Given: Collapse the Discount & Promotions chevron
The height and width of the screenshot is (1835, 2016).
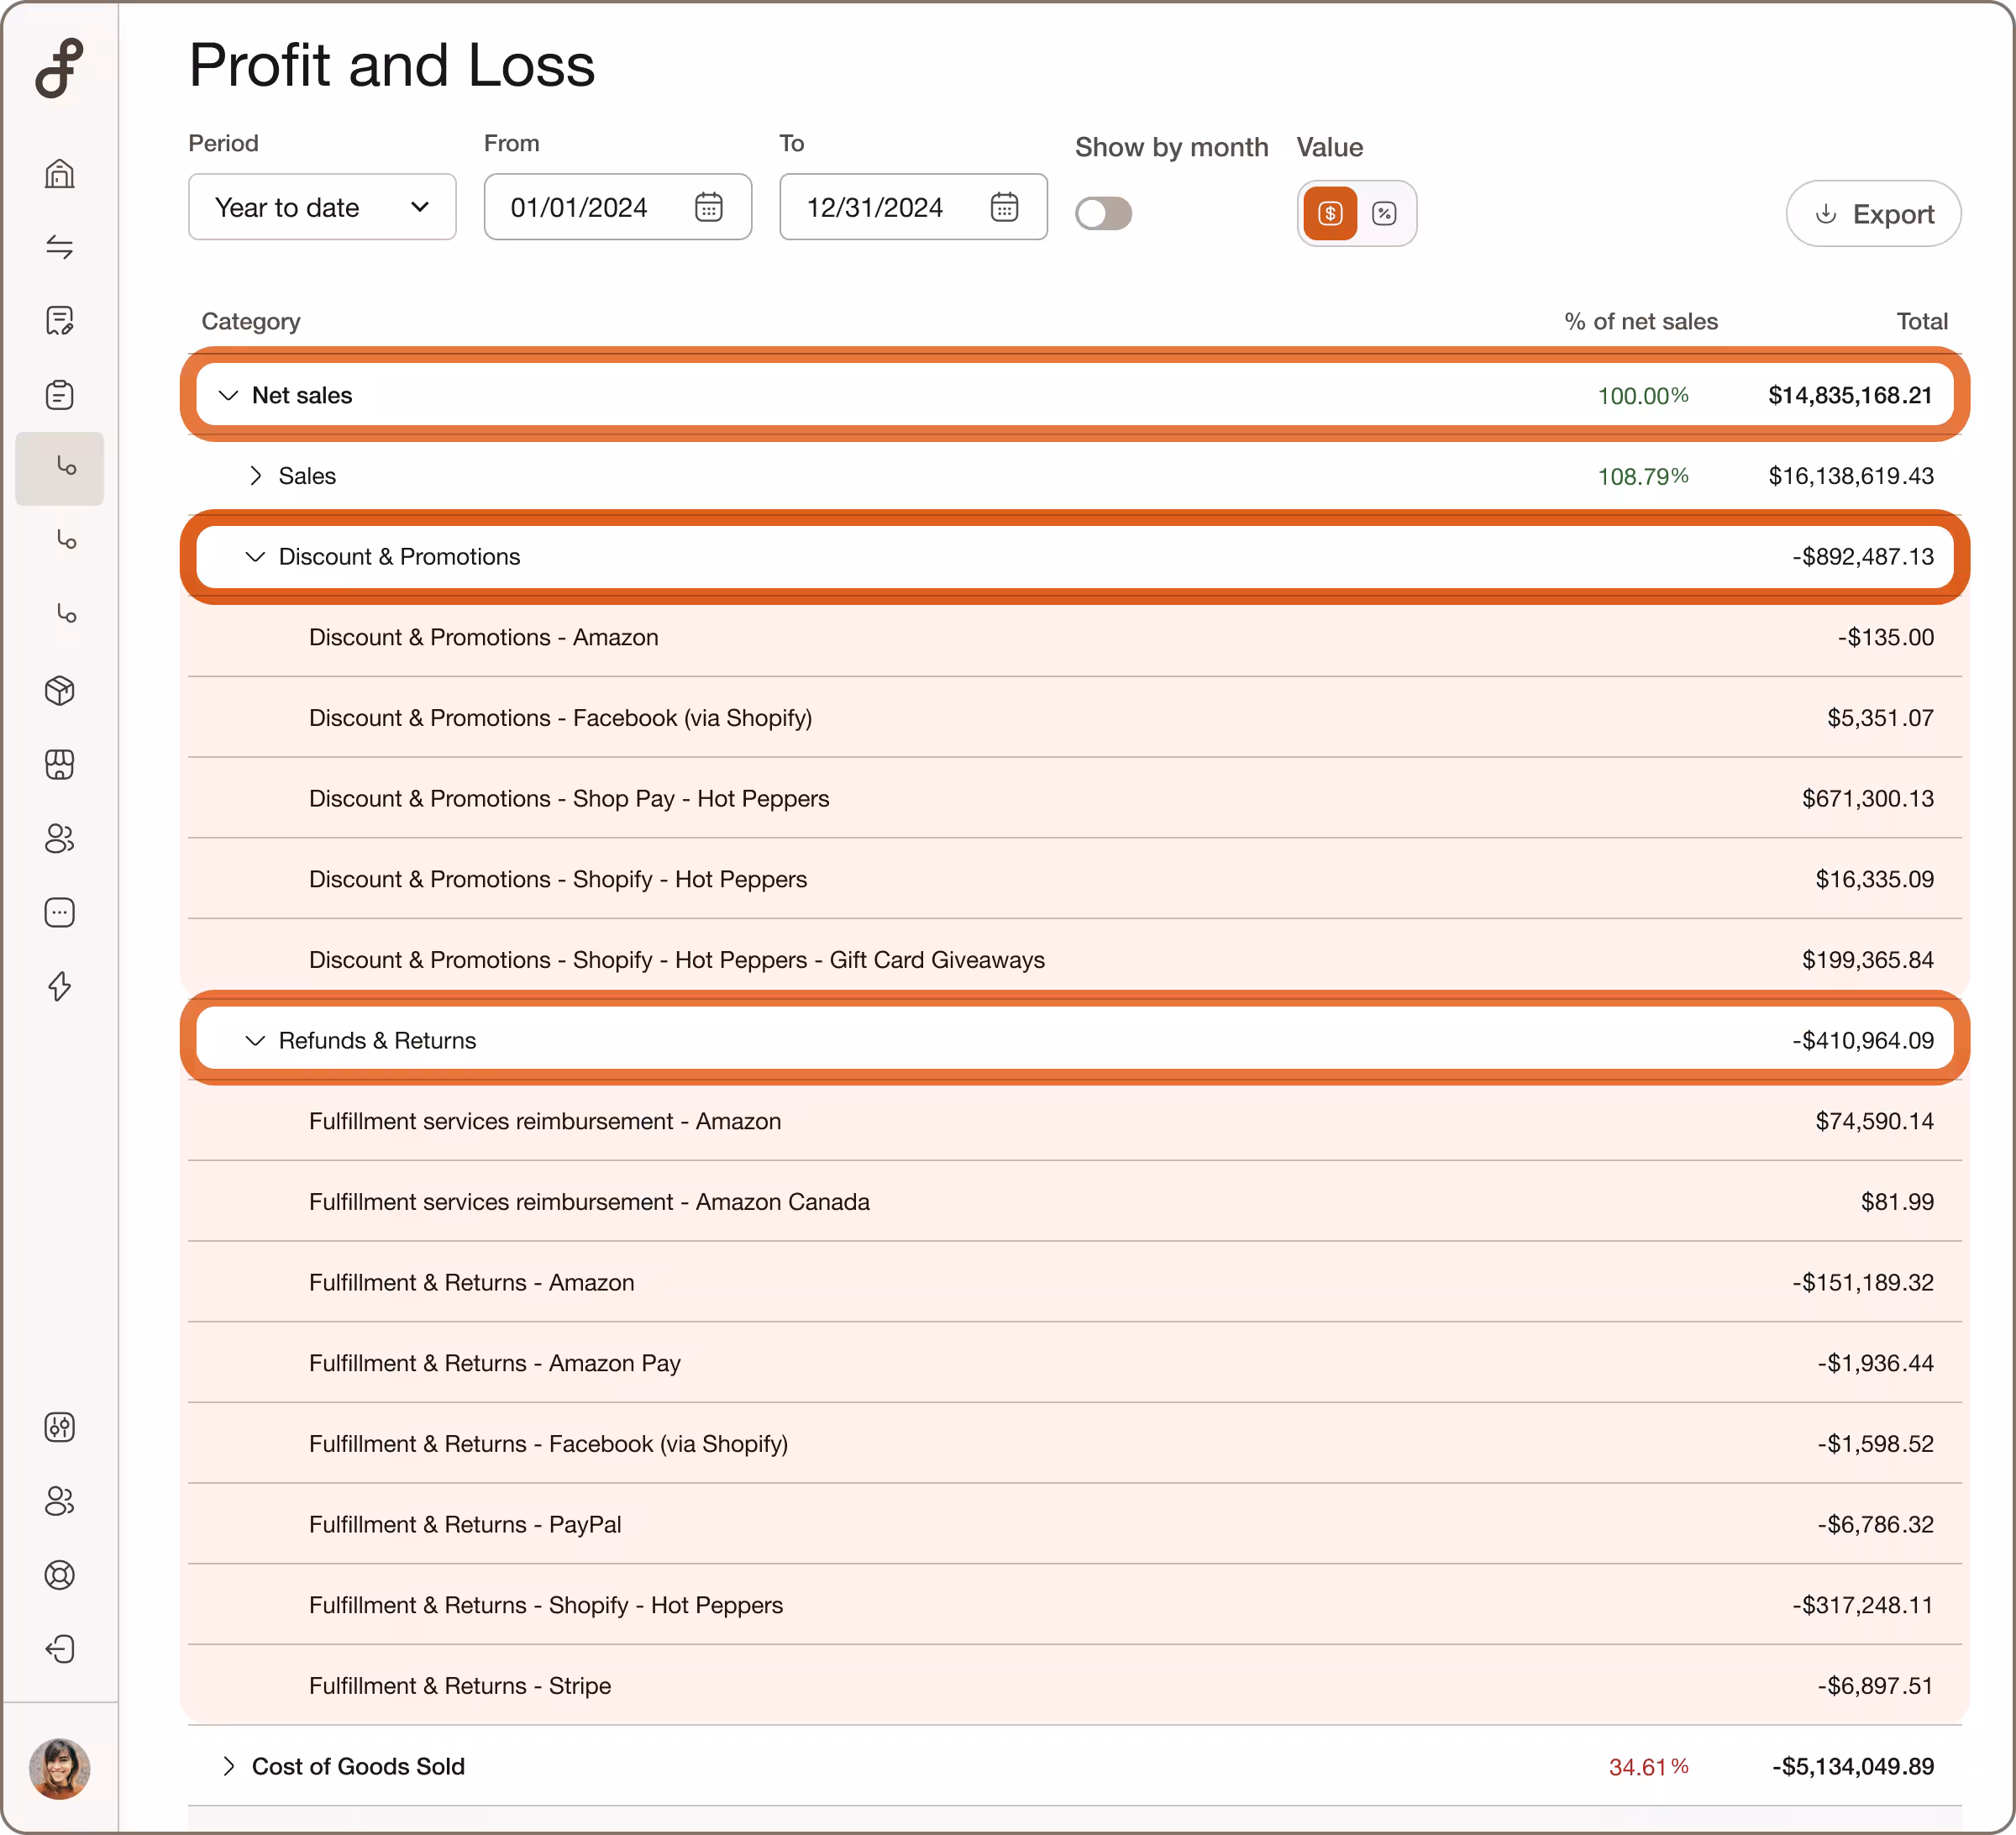Looking at the screenshot, I should point(256,557).
